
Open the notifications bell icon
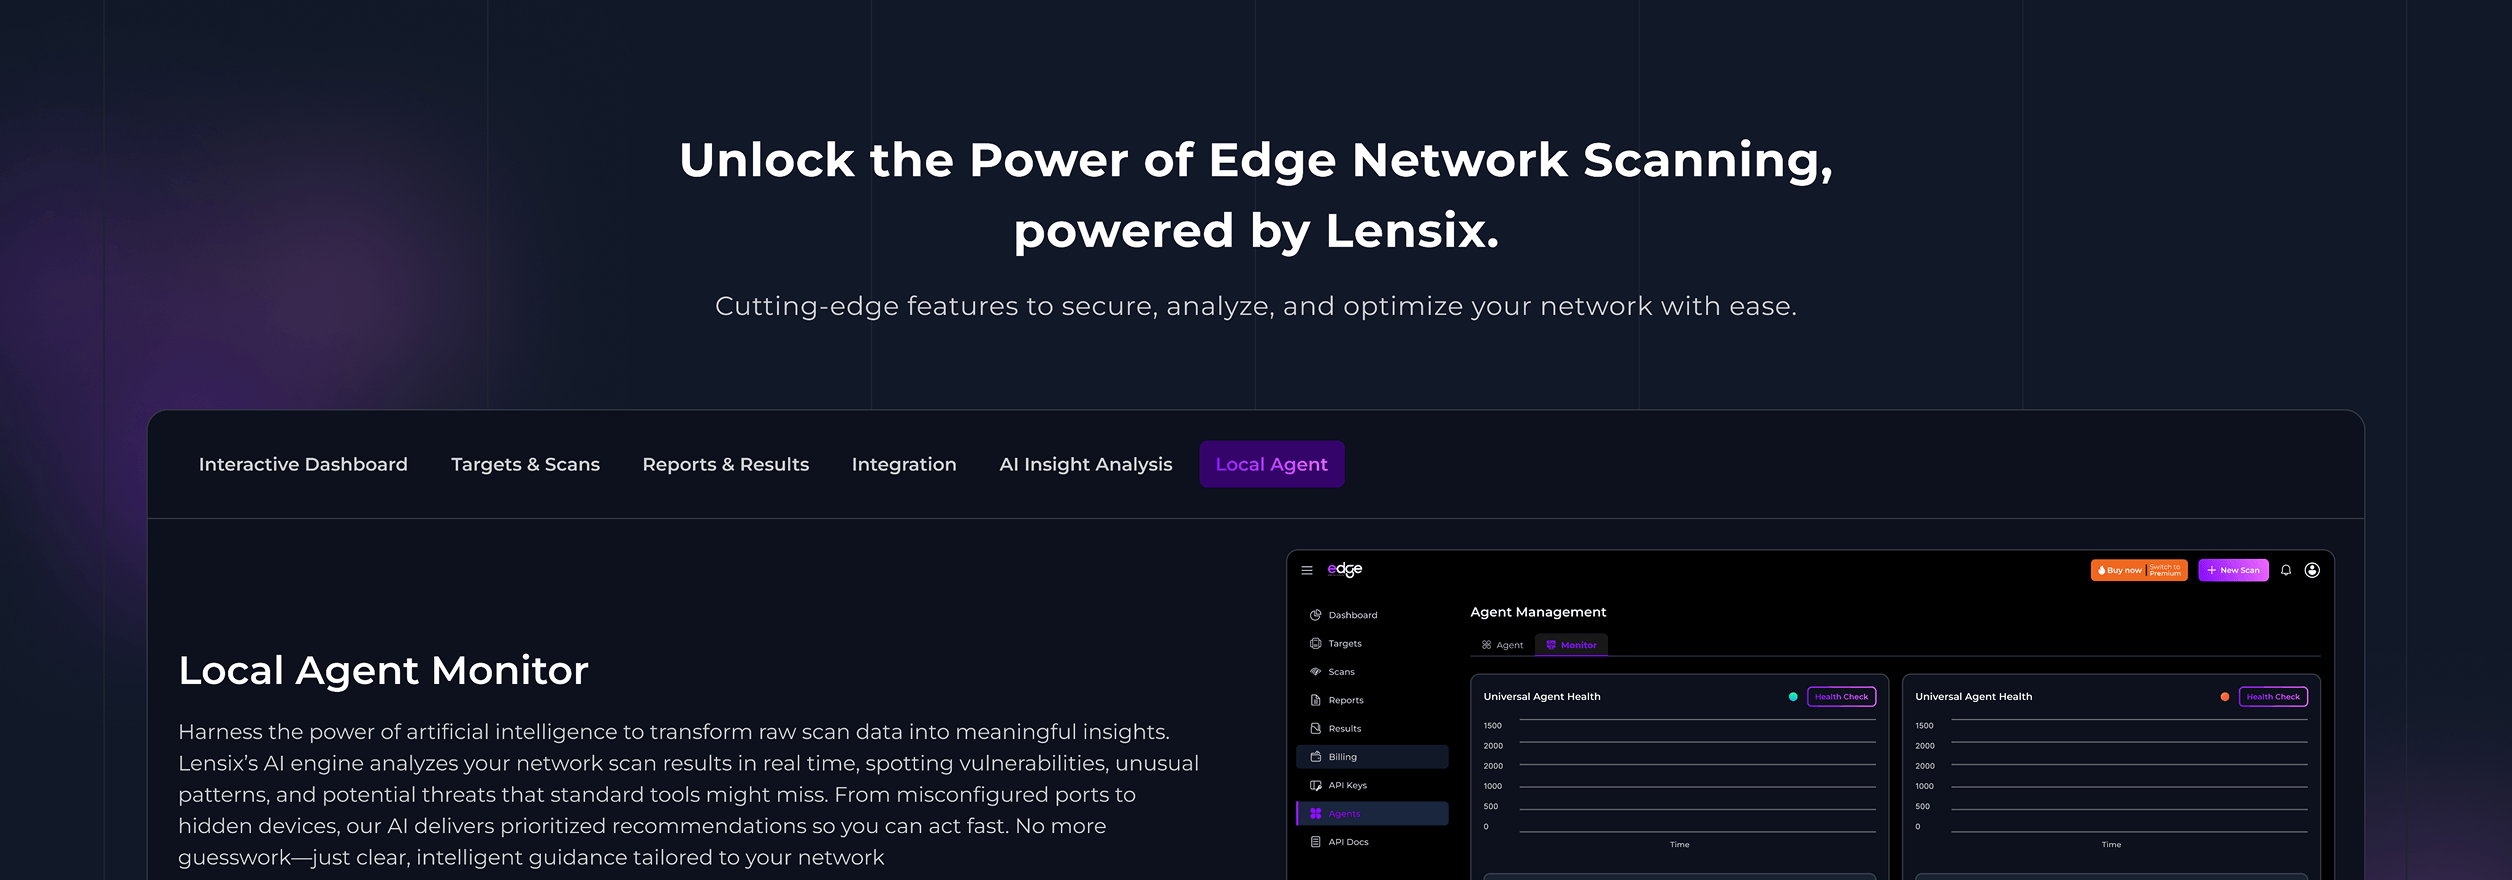[x=2286, y=570]
